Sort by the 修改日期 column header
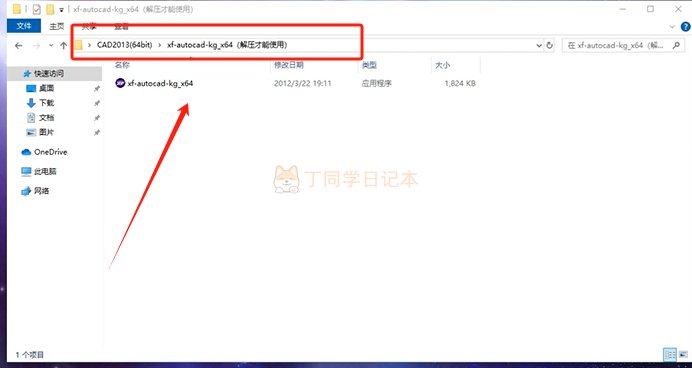692x368 pixels. point(289,65)
